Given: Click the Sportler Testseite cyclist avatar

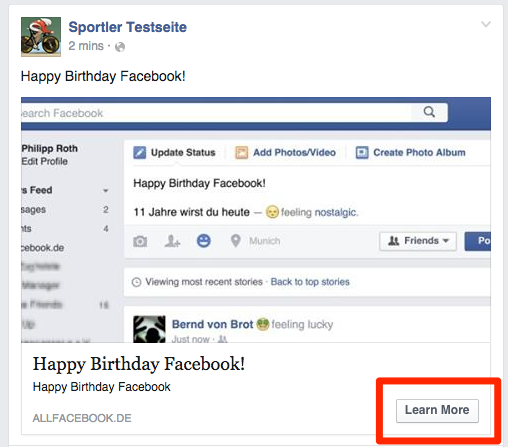Looking at the screenshot, I should [41, 37].
